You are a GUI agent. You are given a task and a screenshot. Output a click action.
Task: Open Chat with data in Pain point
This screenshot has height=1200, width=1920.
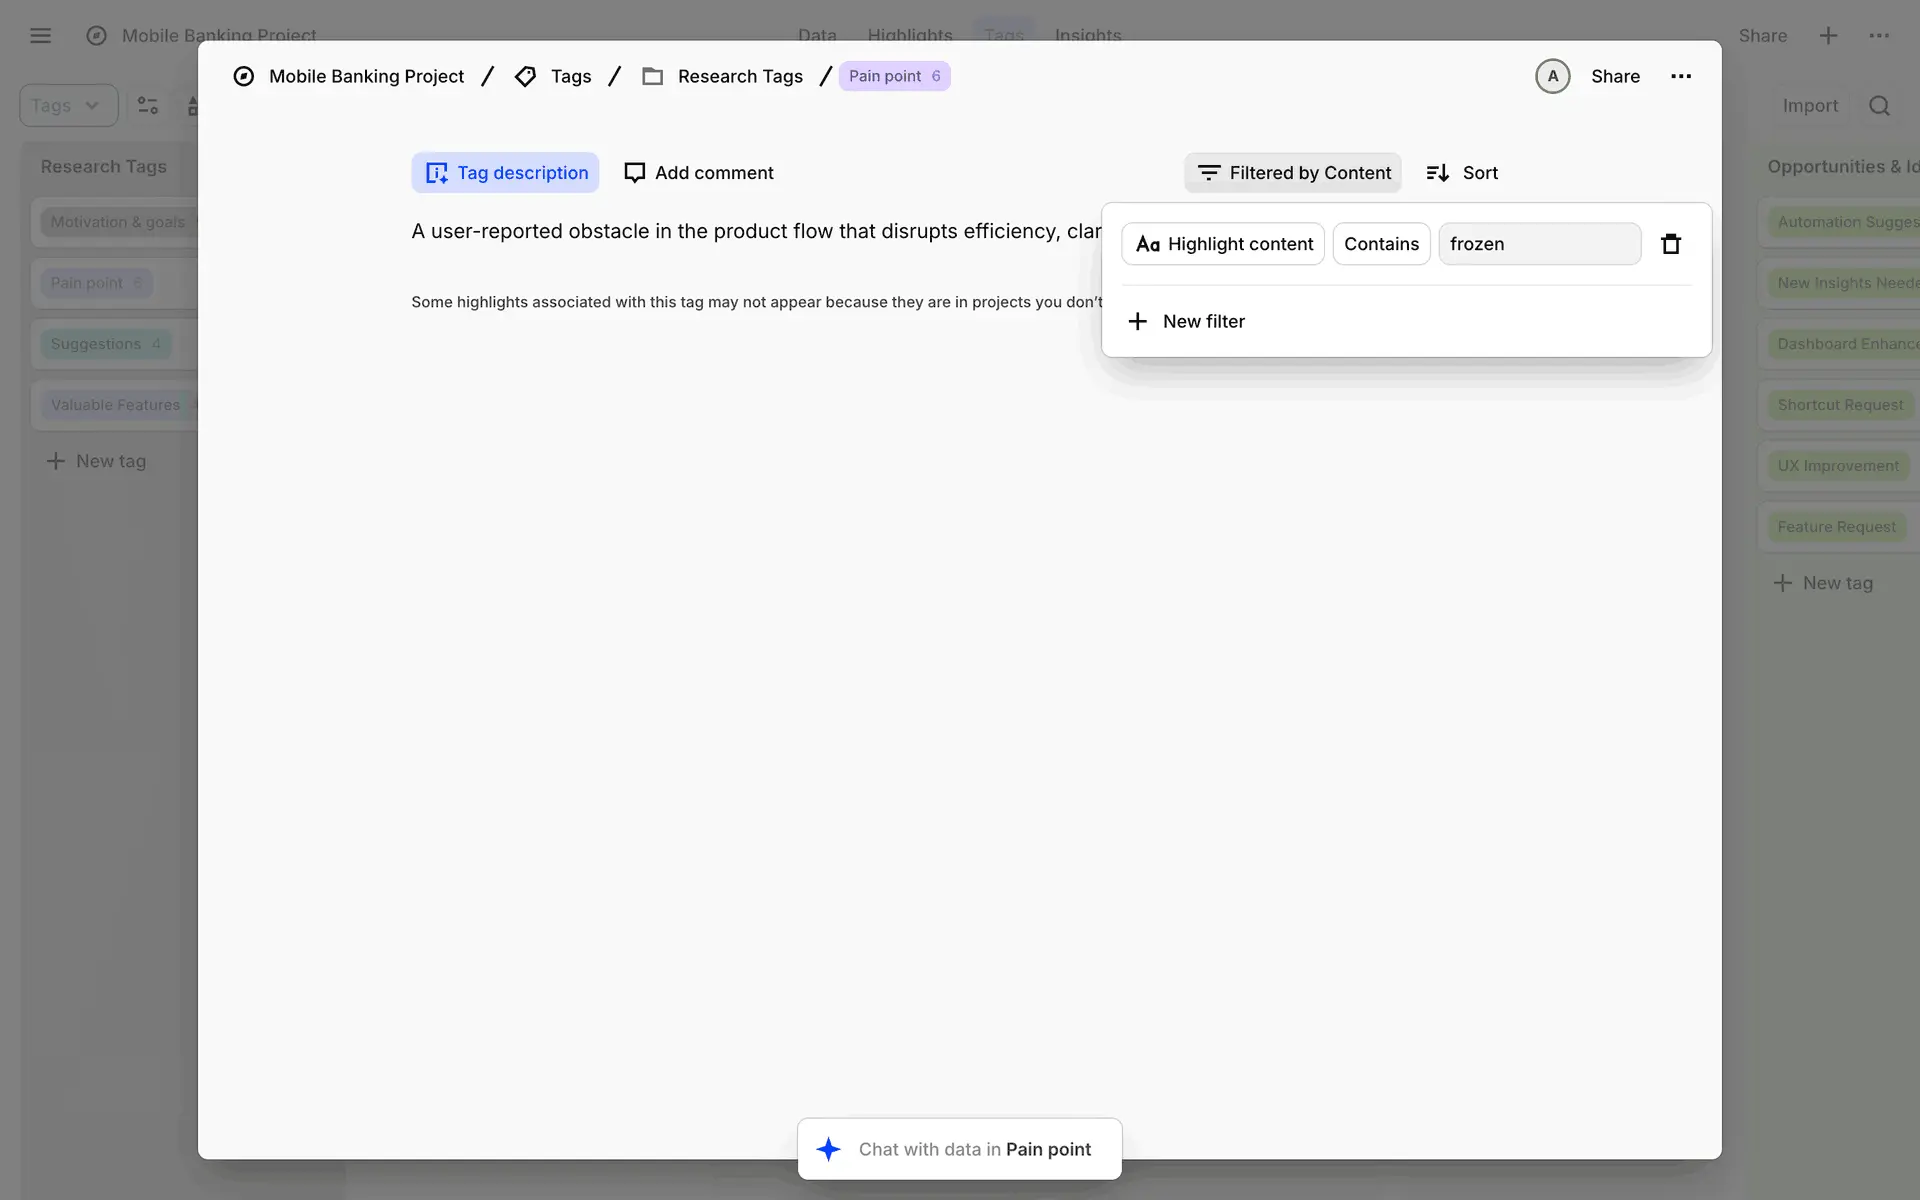974,1149
